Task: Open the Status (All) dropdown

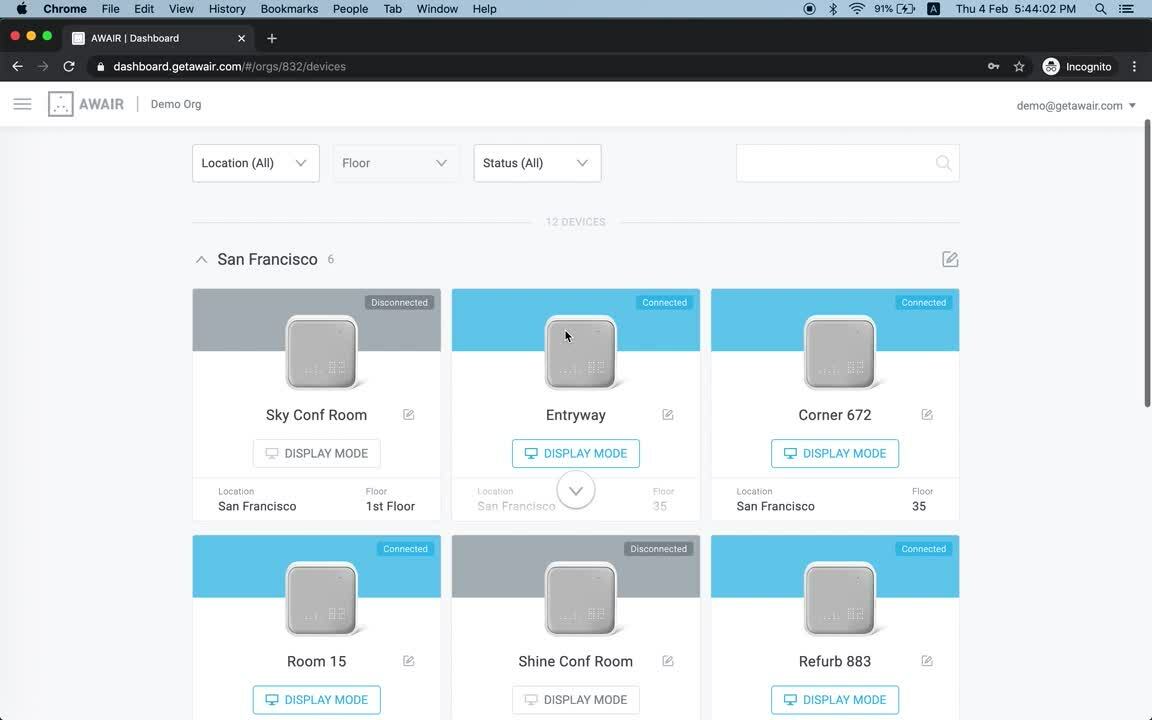Action: pyautogui.click(x=537, y=163)
